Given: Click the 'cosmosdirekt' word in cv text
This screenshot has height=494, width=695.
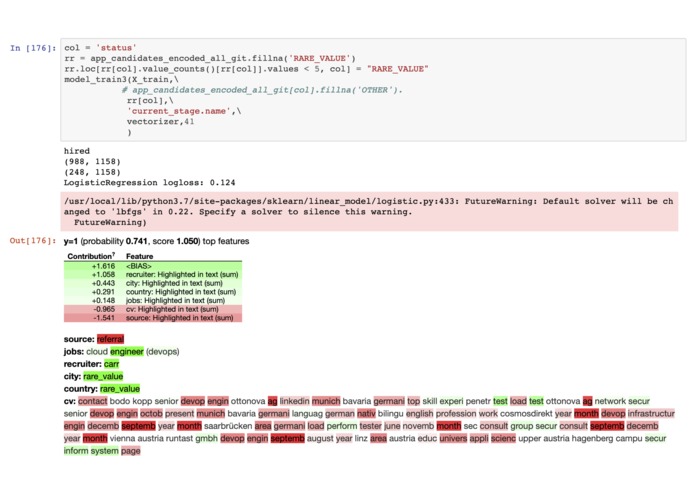Looking at the screenshot, I should pyautogui.click(x=526, y=413).
